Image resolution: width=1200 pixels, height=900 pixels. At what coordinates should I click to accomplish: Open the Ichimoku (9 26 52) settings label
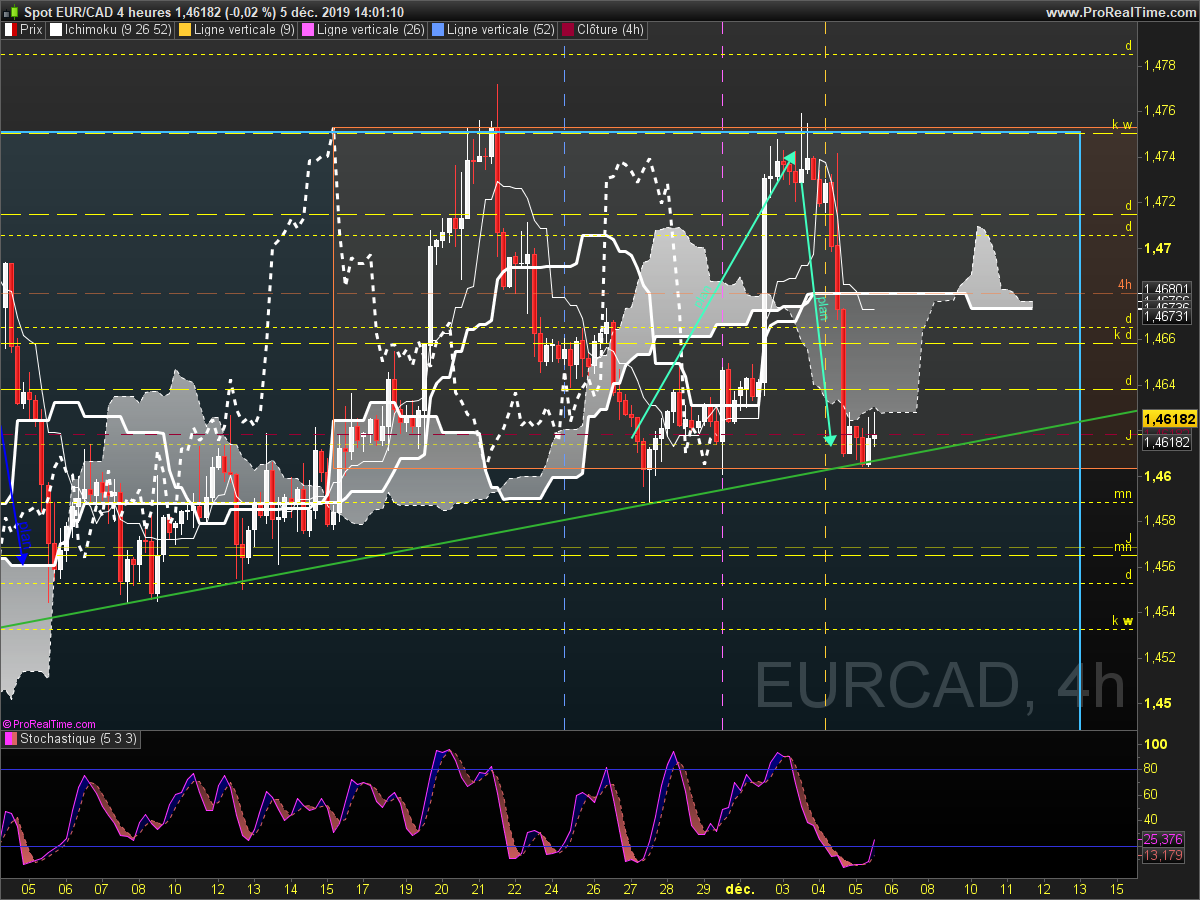pyautogui.click(x=118, y=30)
